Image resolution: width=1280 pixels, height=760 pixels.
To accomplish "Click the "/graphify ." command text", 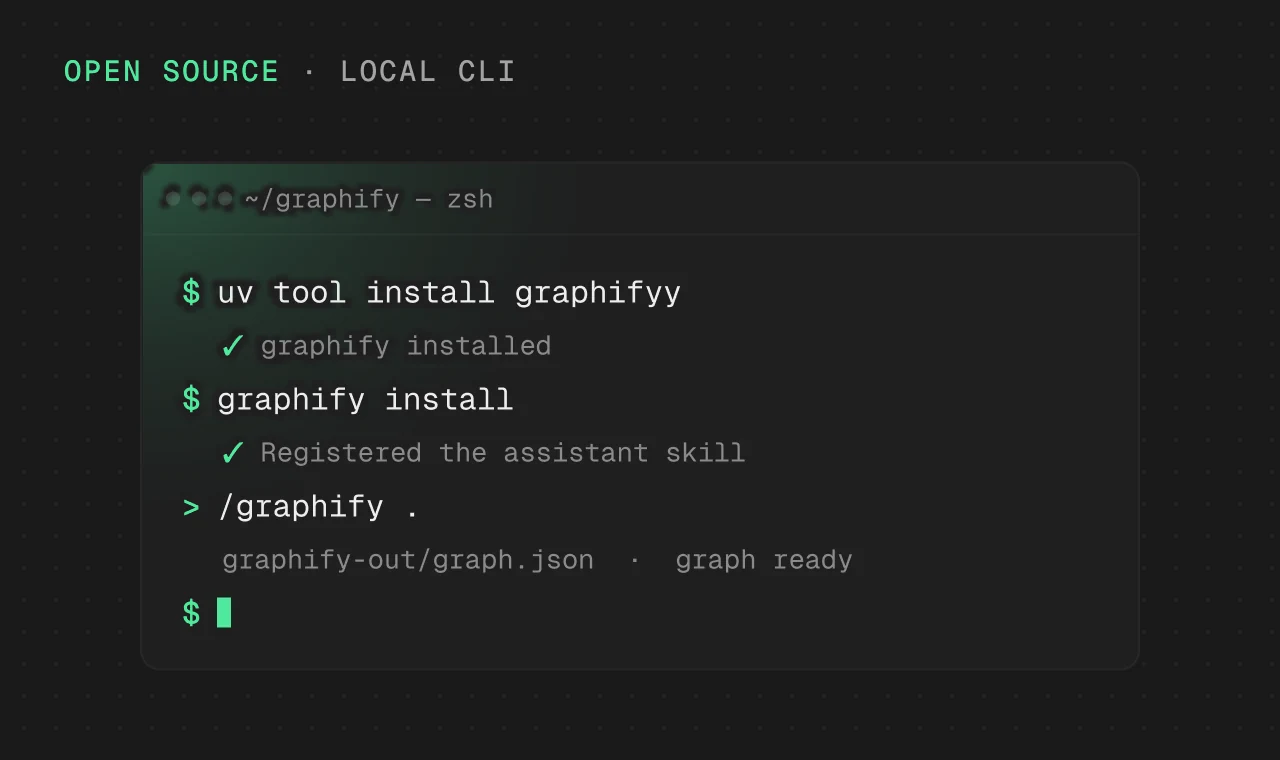I will click(x=318, y=507).
